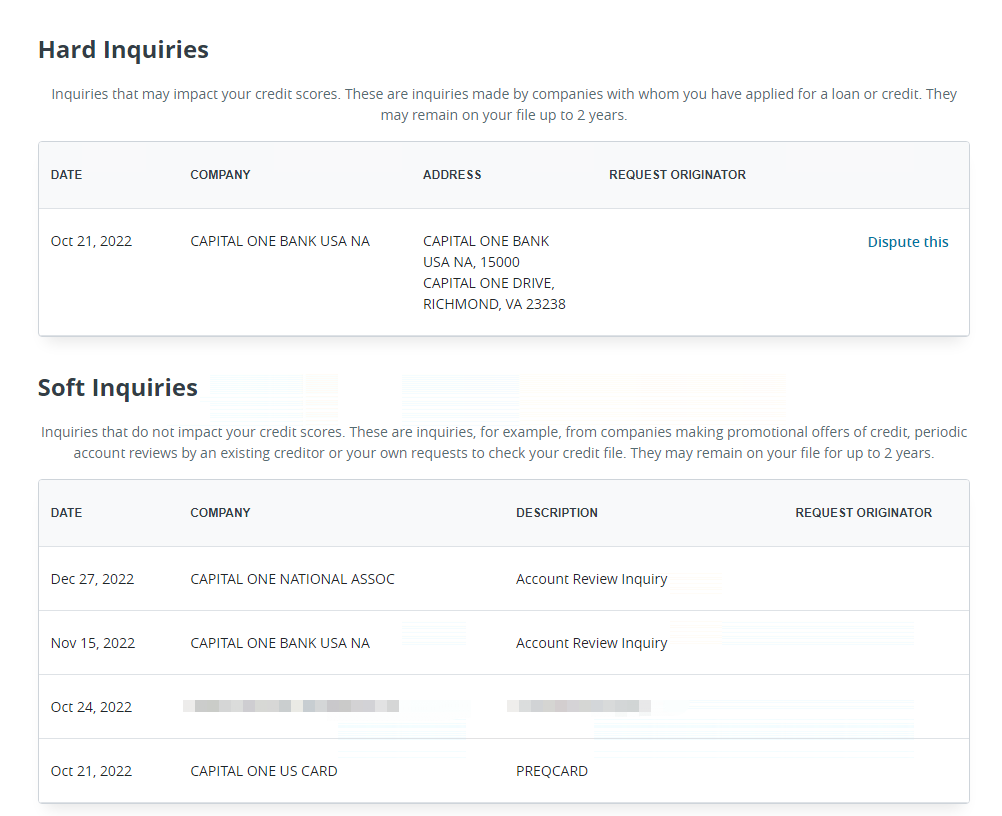Select the RICHMOND, VA 23238 address line
1002x816 pixels.
[494, 305]
